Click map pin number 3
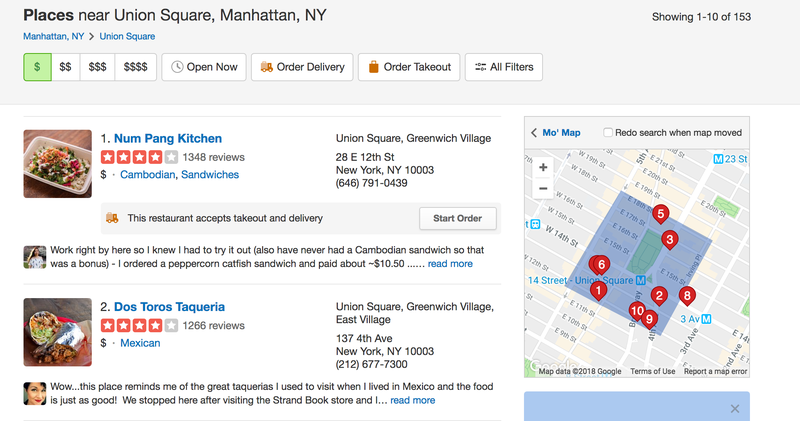 [669, 239]
